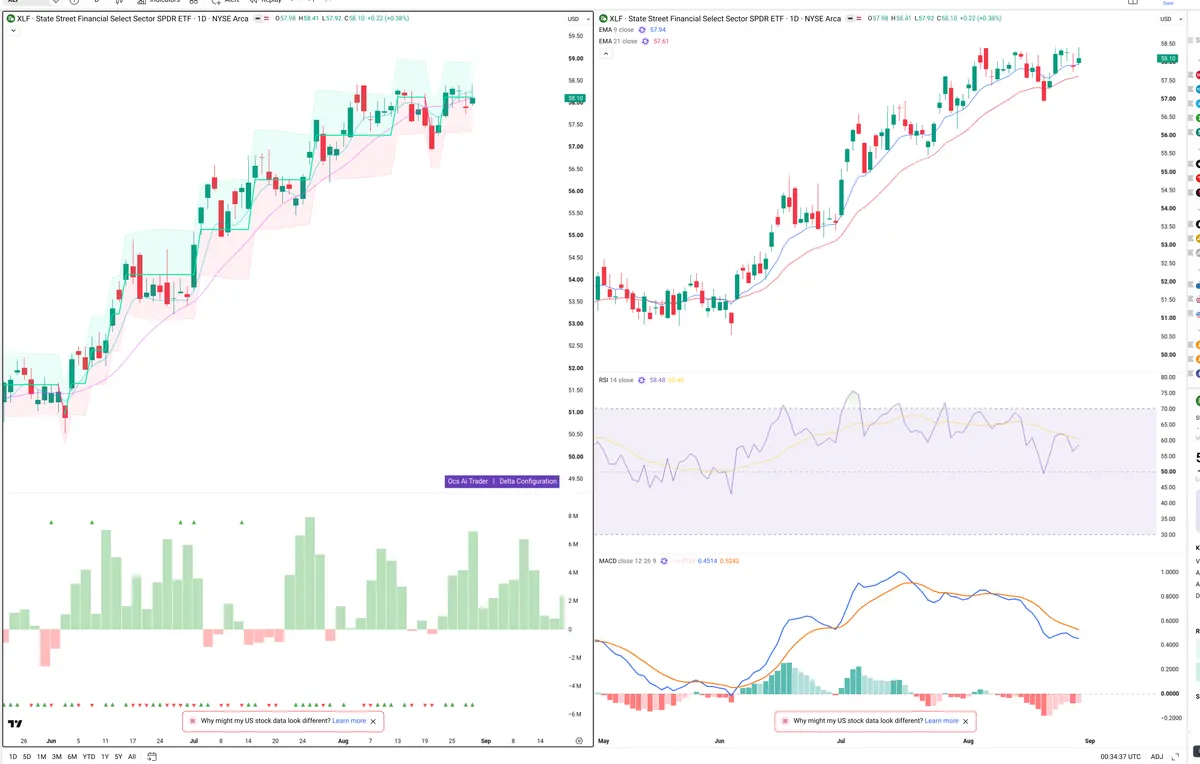Image resolution: width=1200 pixels, height=764 pixels.
Task: Follow Learn more link on right chart
Action: (941, 720)
